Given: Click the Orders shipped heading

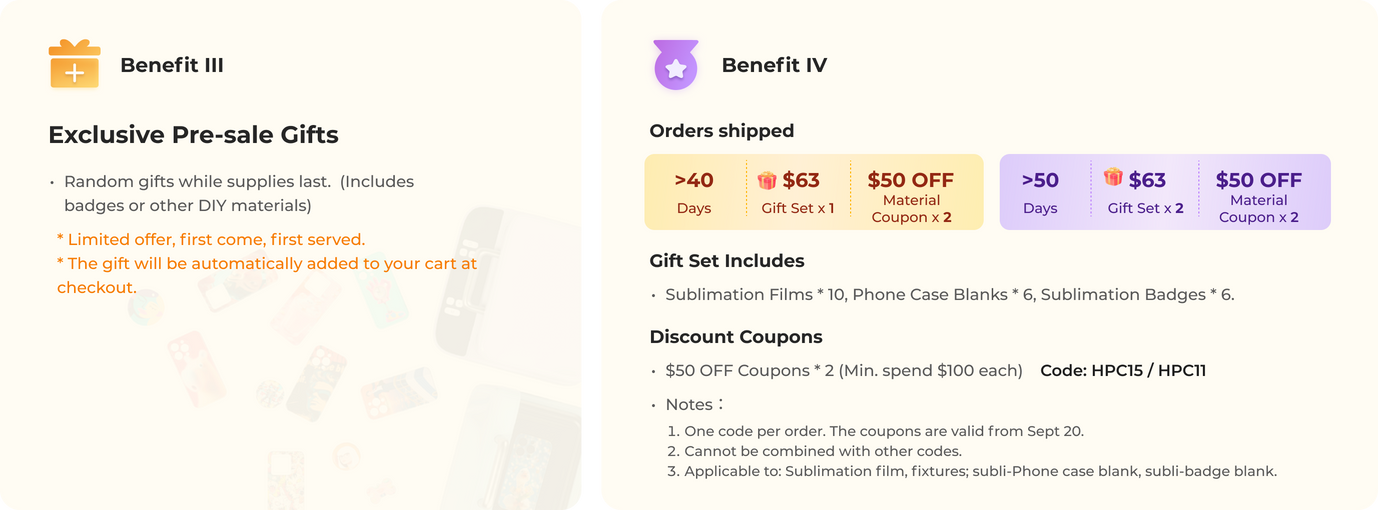Looking at the screenshot, I should click(x=721, y=131).
